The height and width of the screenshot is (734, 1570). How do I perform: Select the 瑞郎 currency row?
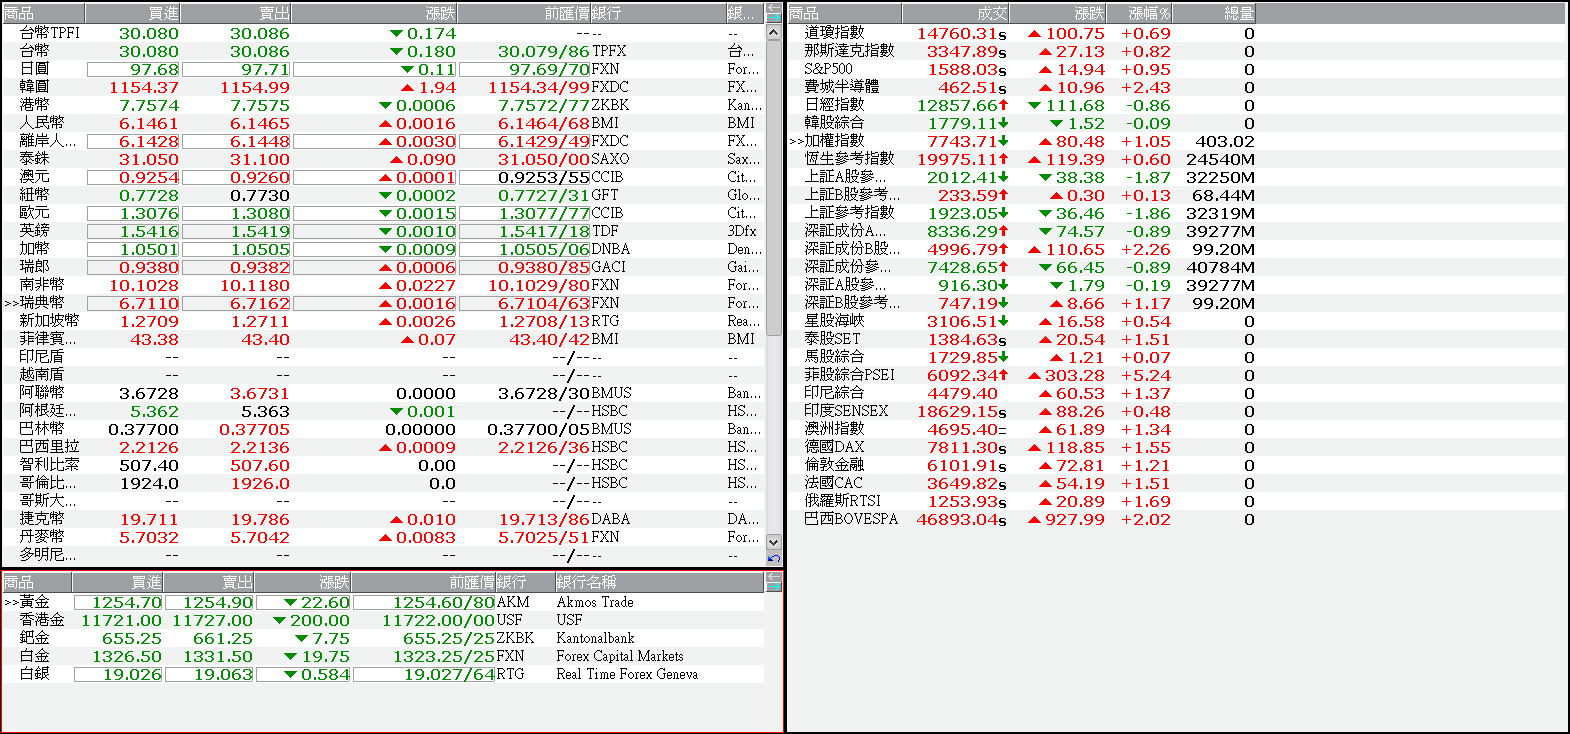pyautogui.click(x=383, y=267)
